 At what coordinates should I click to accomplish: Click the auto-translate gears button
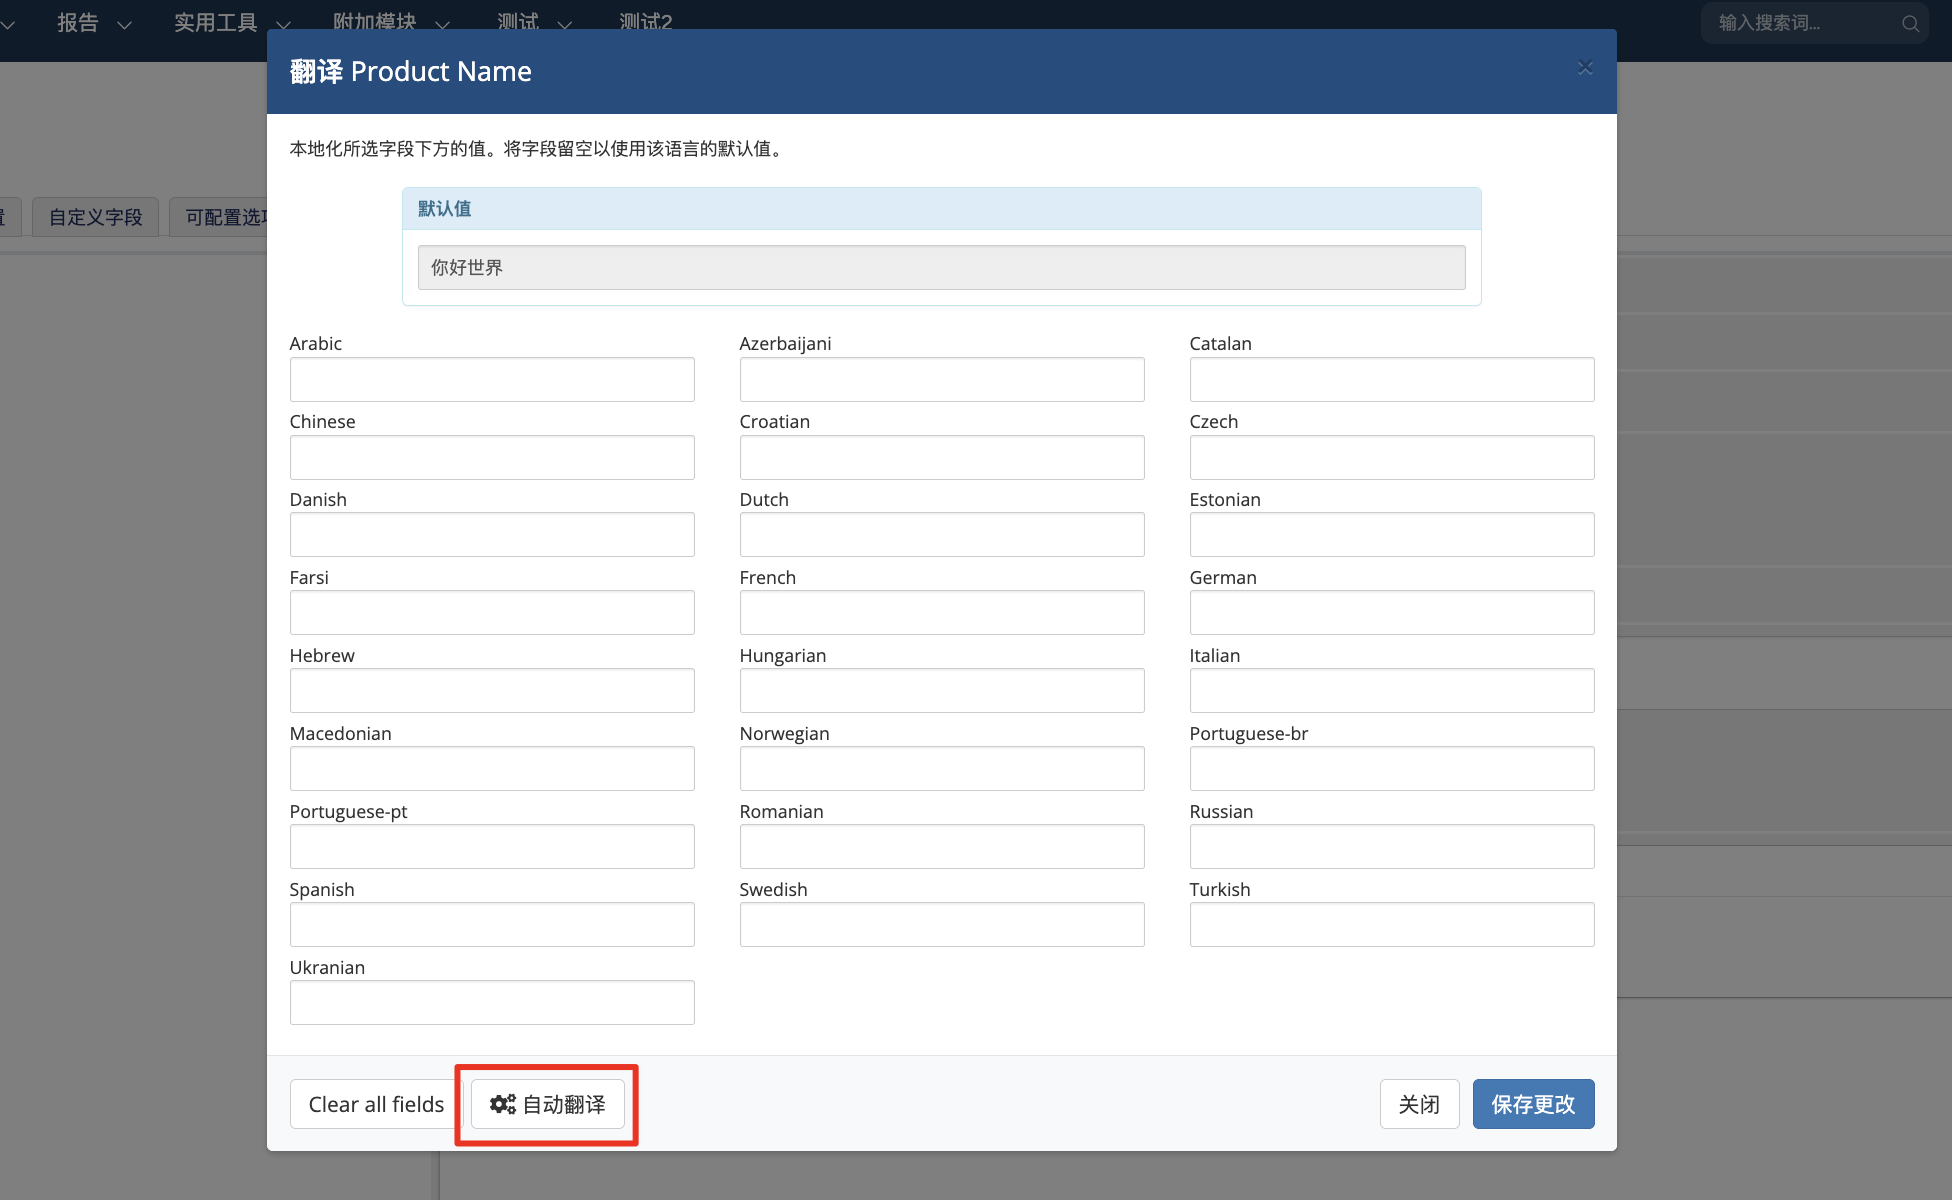pyautogui.click(x=547, y=1104)
